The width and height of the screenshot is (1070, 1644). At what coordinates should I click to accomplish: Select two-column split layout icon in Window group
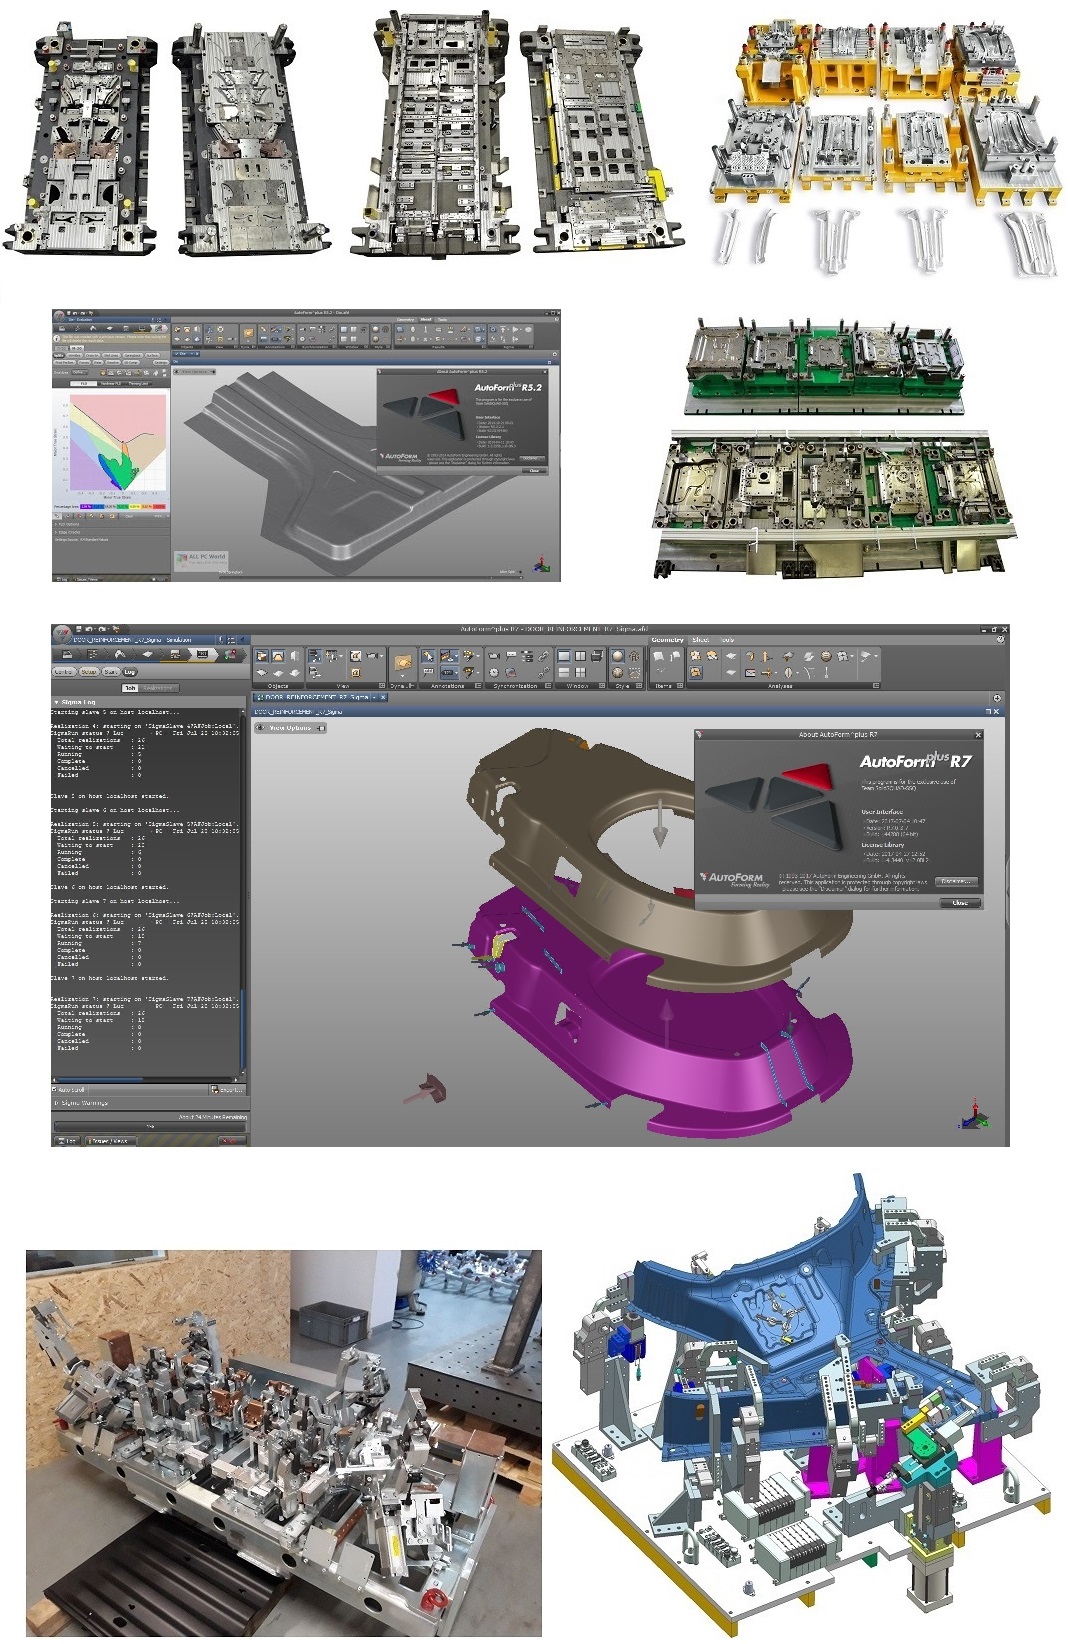[x=581, y=656]
